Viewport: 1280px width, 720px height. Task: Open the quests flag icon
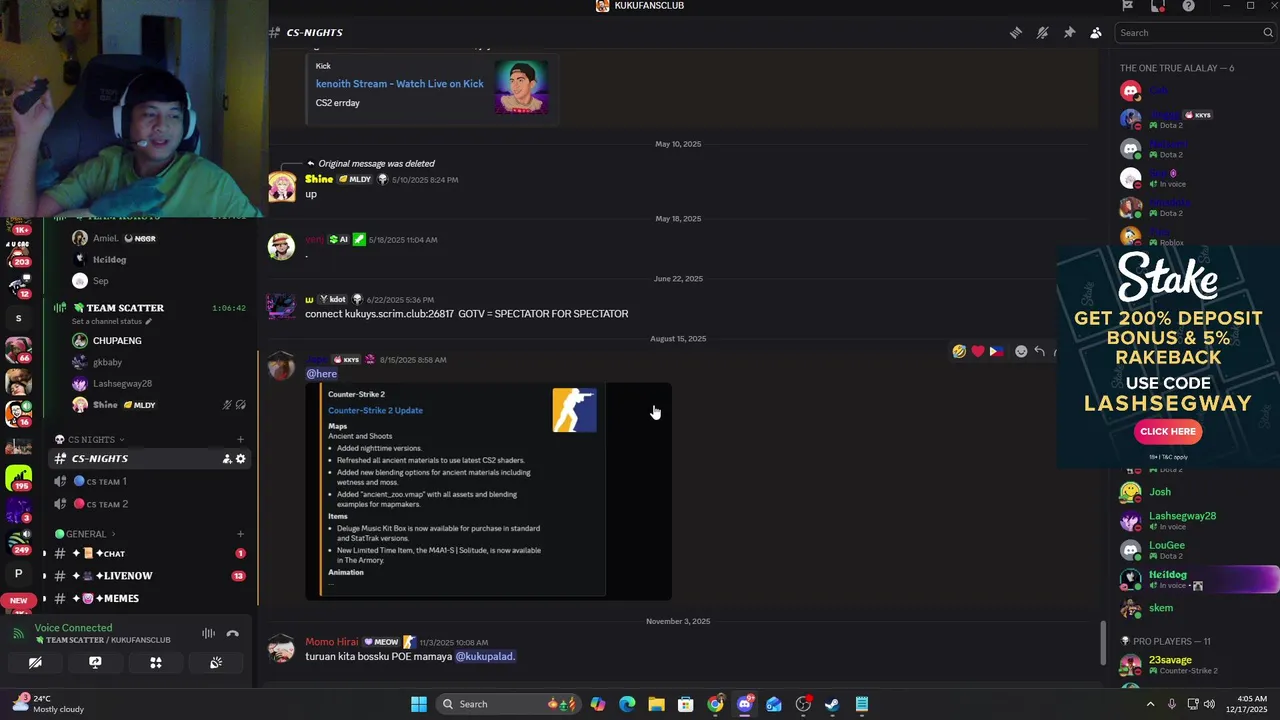pyautogui.click(x=1127, y=6)
